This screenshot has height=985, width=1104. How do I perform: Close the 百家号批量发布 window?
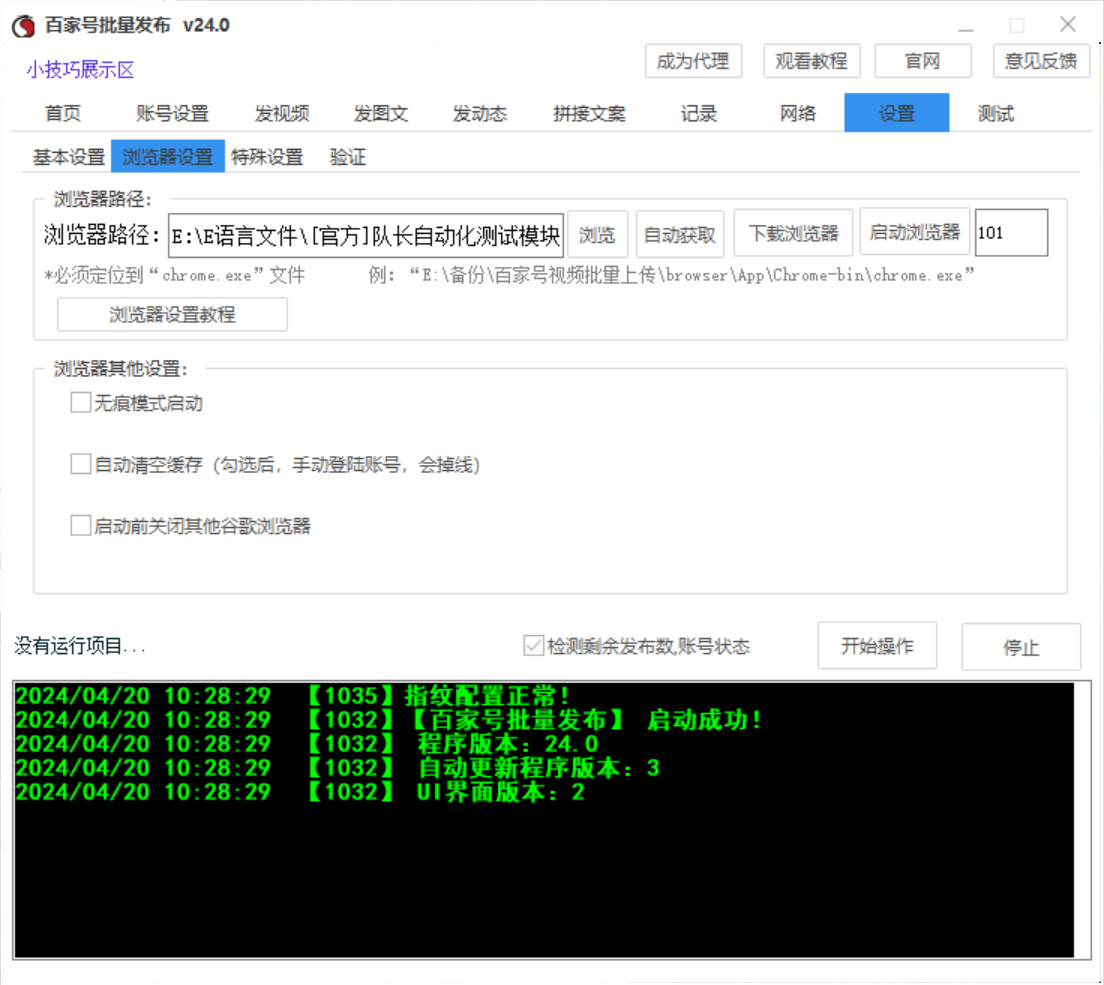(x=1067, y=25)
